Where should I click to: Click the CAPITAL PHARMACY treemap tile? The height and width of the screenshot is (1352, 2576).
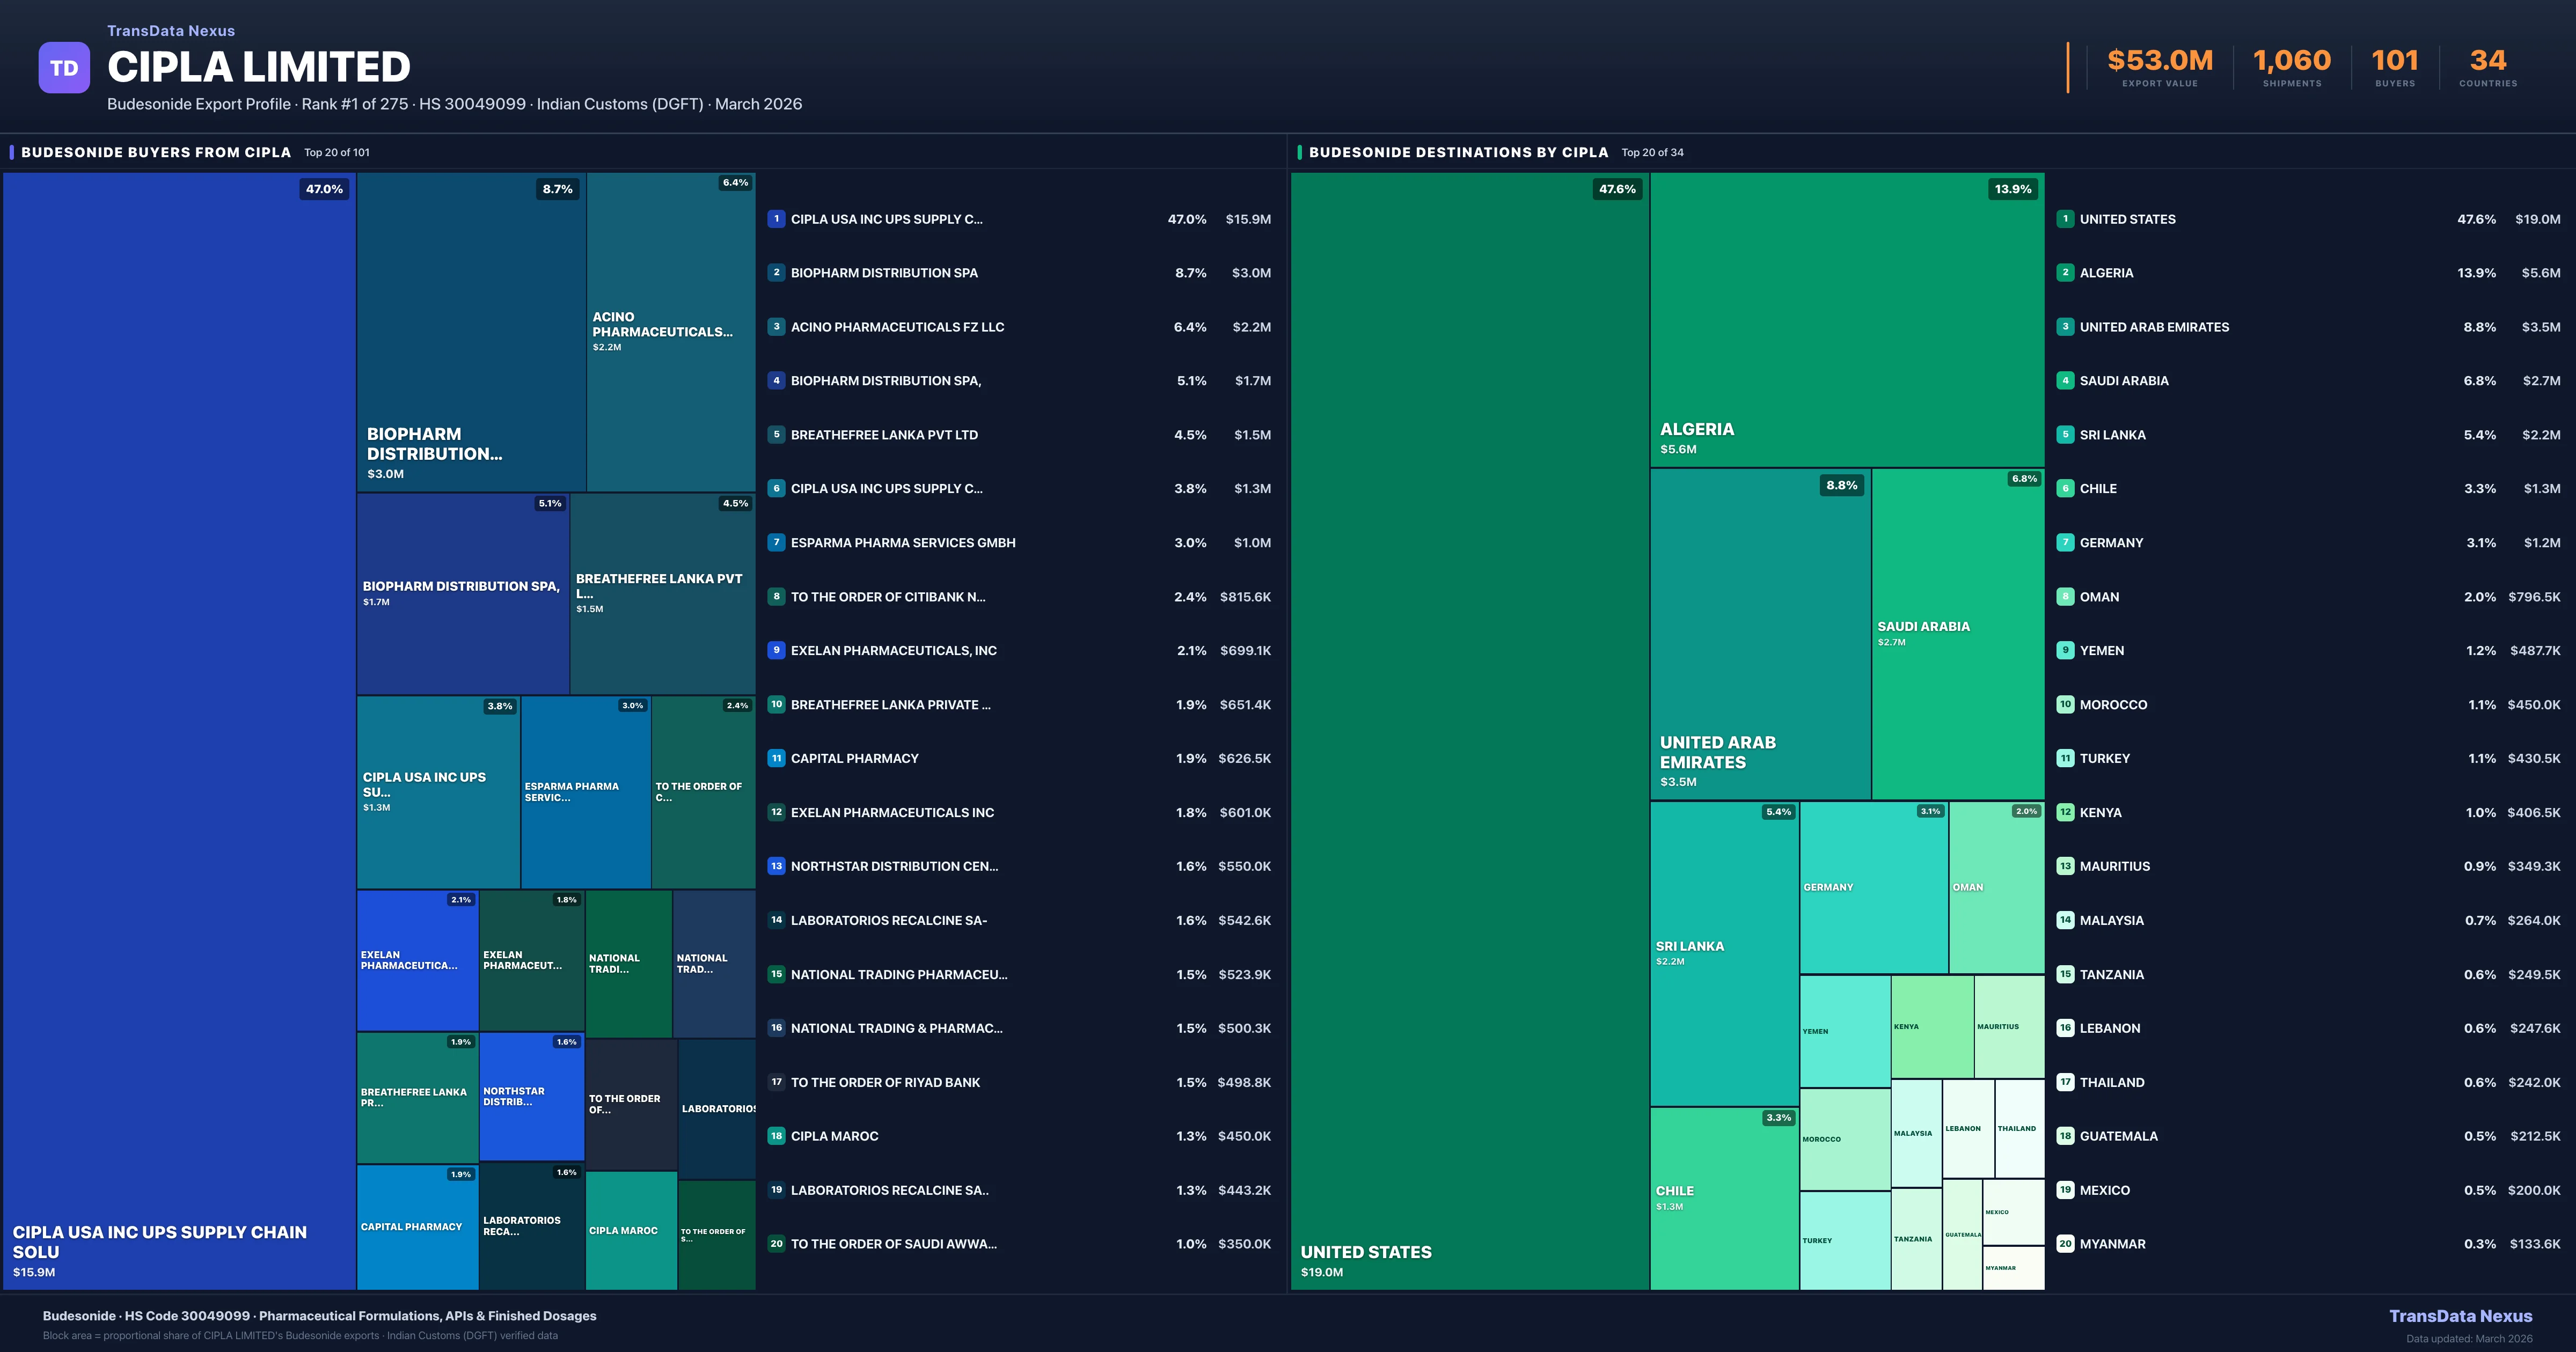click(x=417, y=1227)
